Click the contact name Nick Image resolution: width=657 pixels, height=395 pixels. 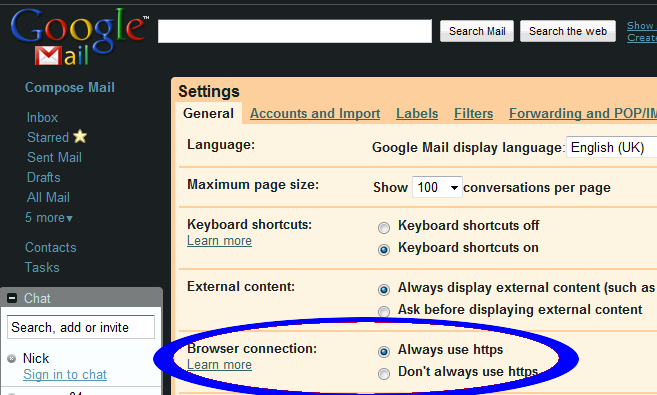[36, 358]
